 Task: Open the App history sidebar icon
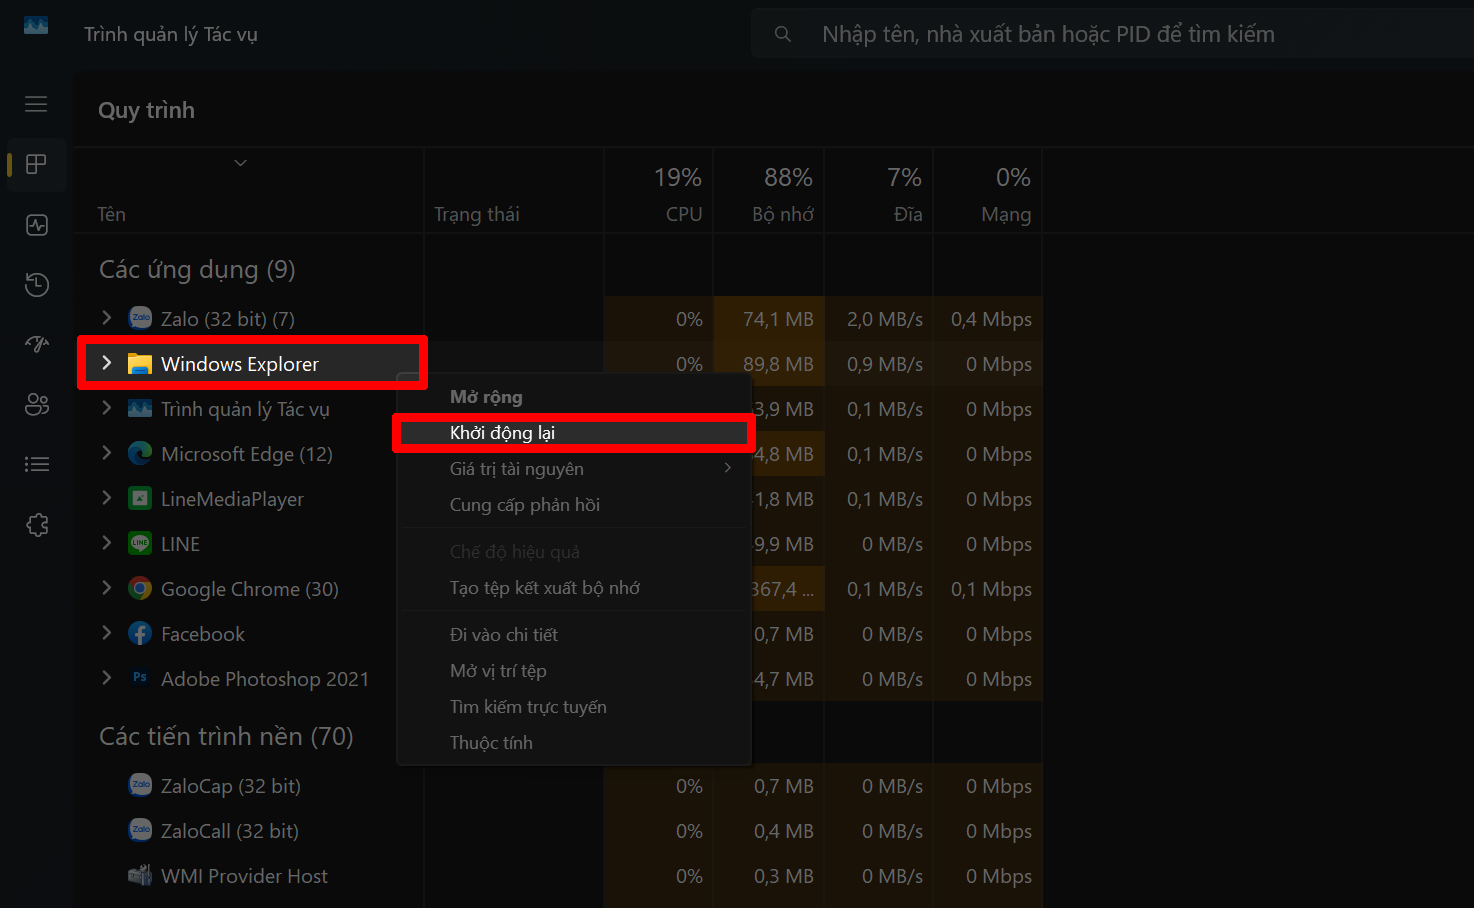pyautogui.click(x=37, y=285)
